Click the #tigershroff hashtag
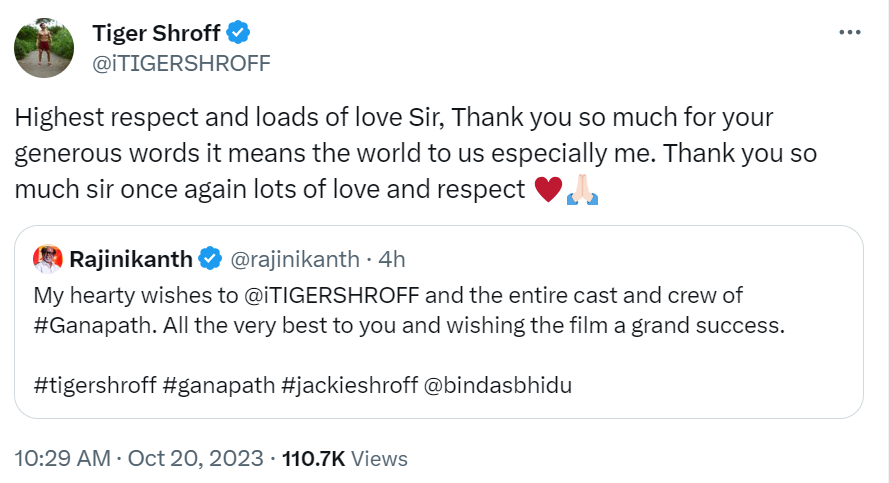Viewport: 889px width, 483px height. 93,385
